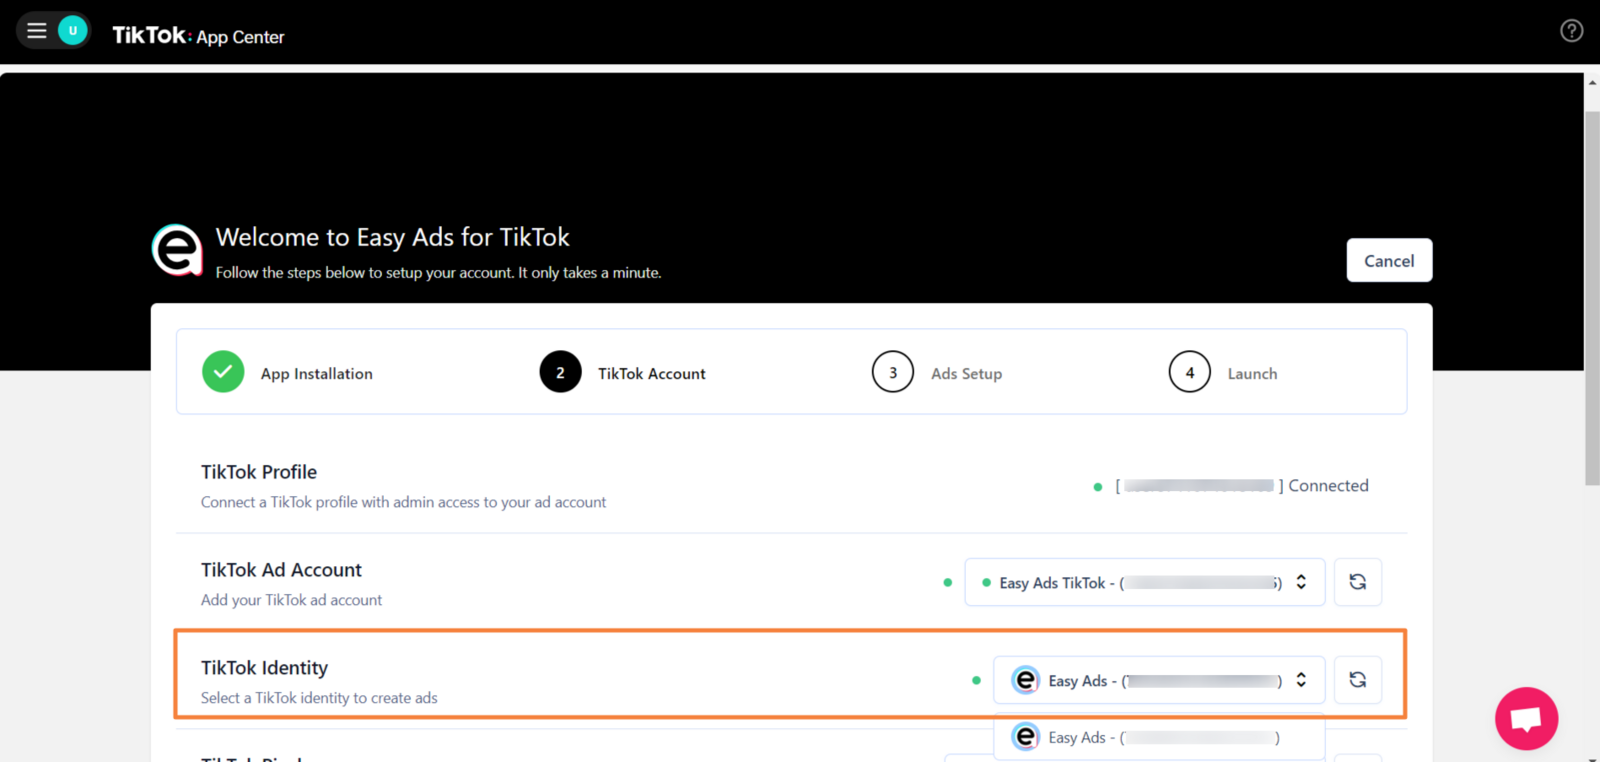Open the TikTok Identity dropdown
This screenshot has width=1600, height=762.
pyautogui.click(x=1159, y=680)
